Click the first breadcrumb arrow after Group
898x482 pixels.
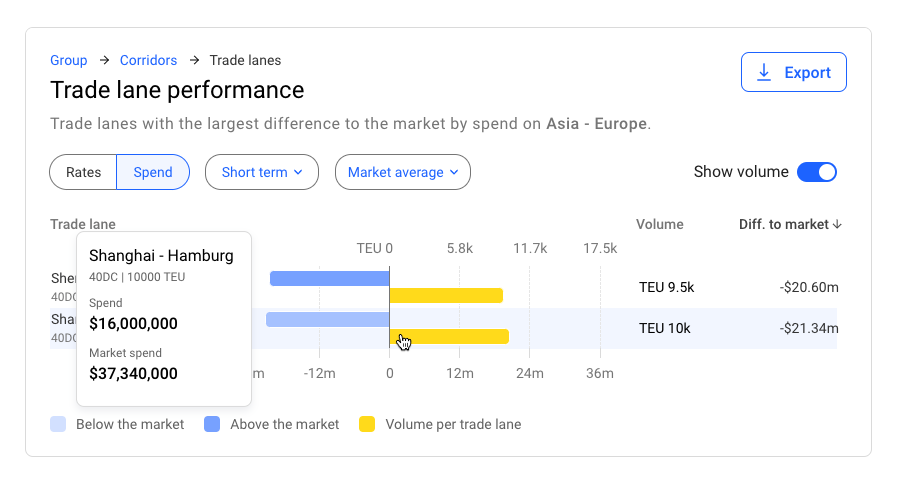[x=104, y=61]
